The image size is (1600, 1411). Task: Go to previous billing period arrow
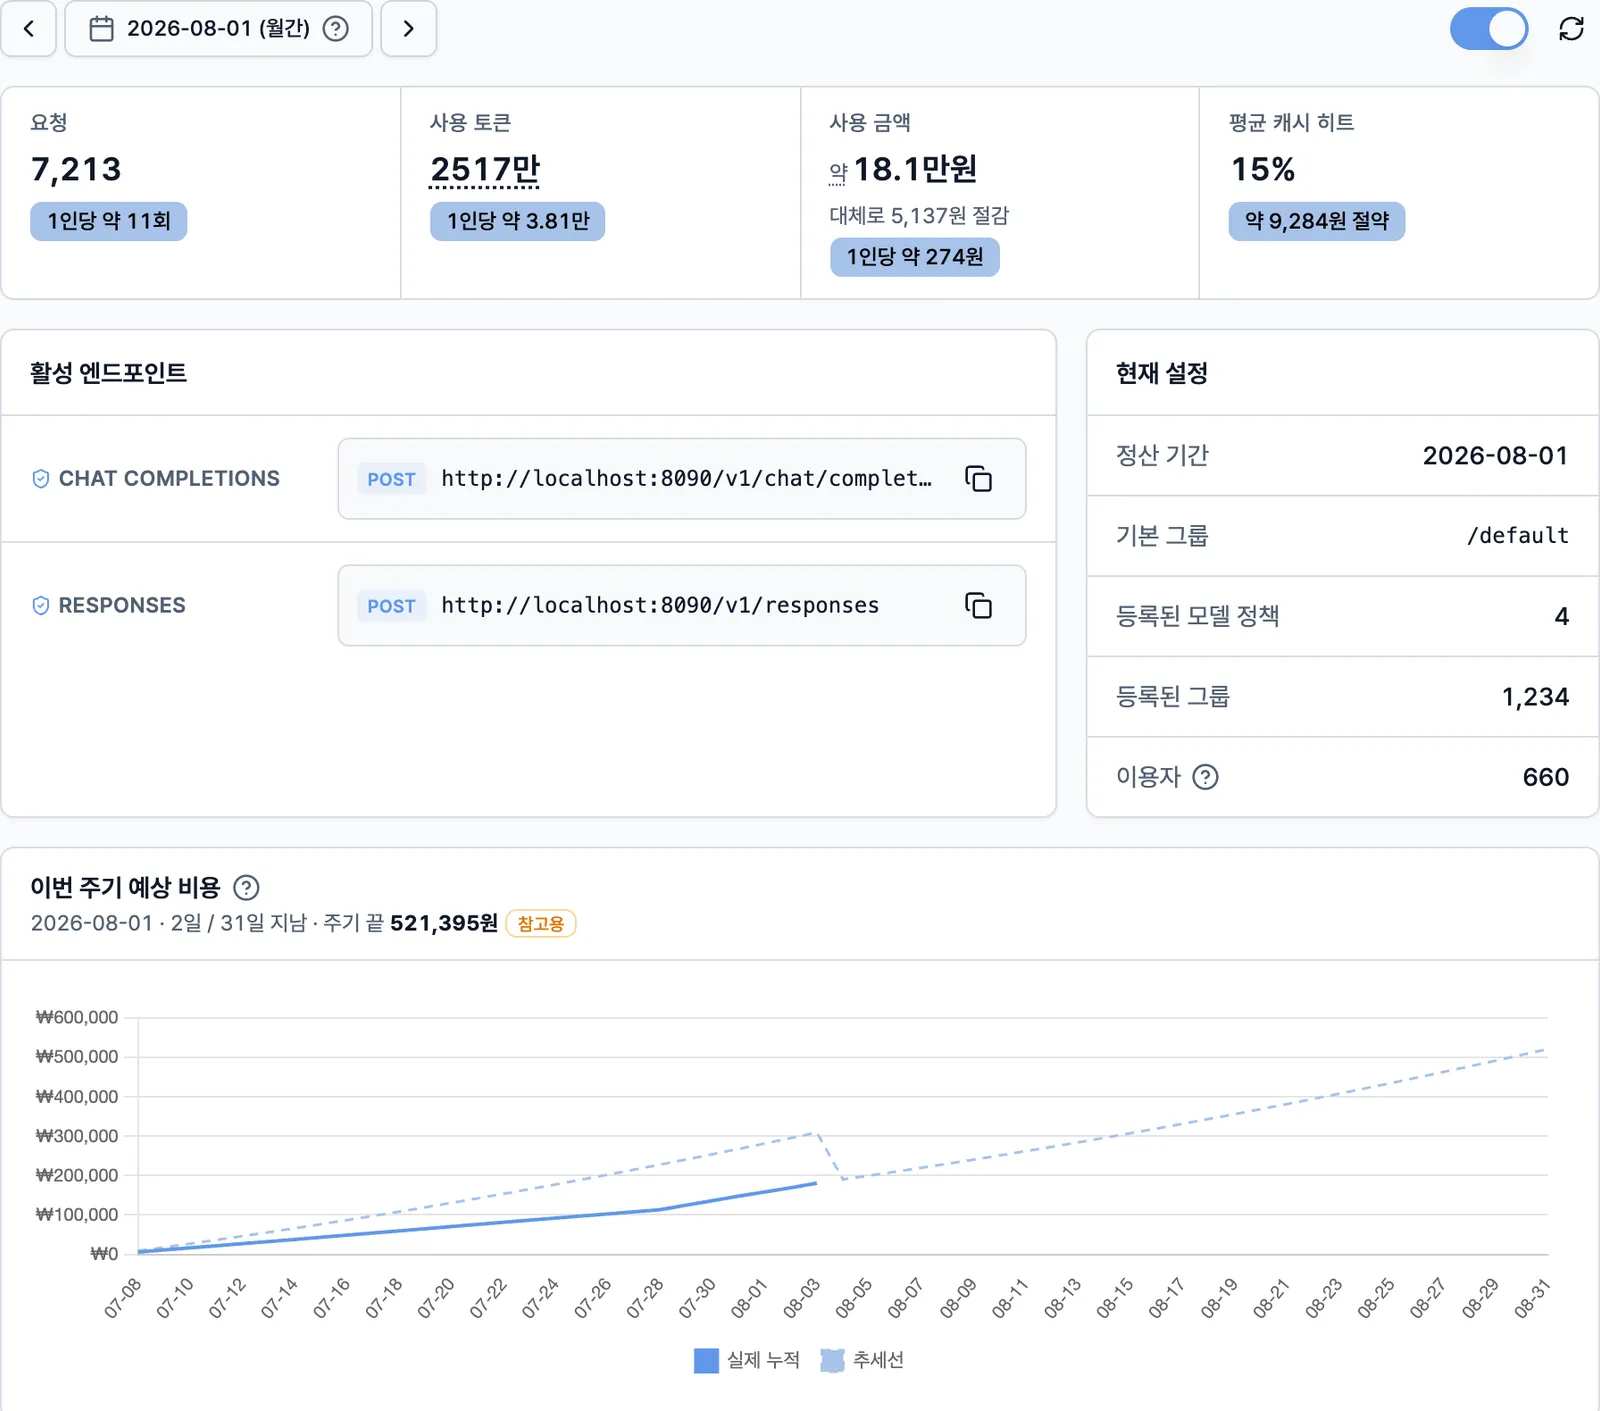(x=28, y=28)
